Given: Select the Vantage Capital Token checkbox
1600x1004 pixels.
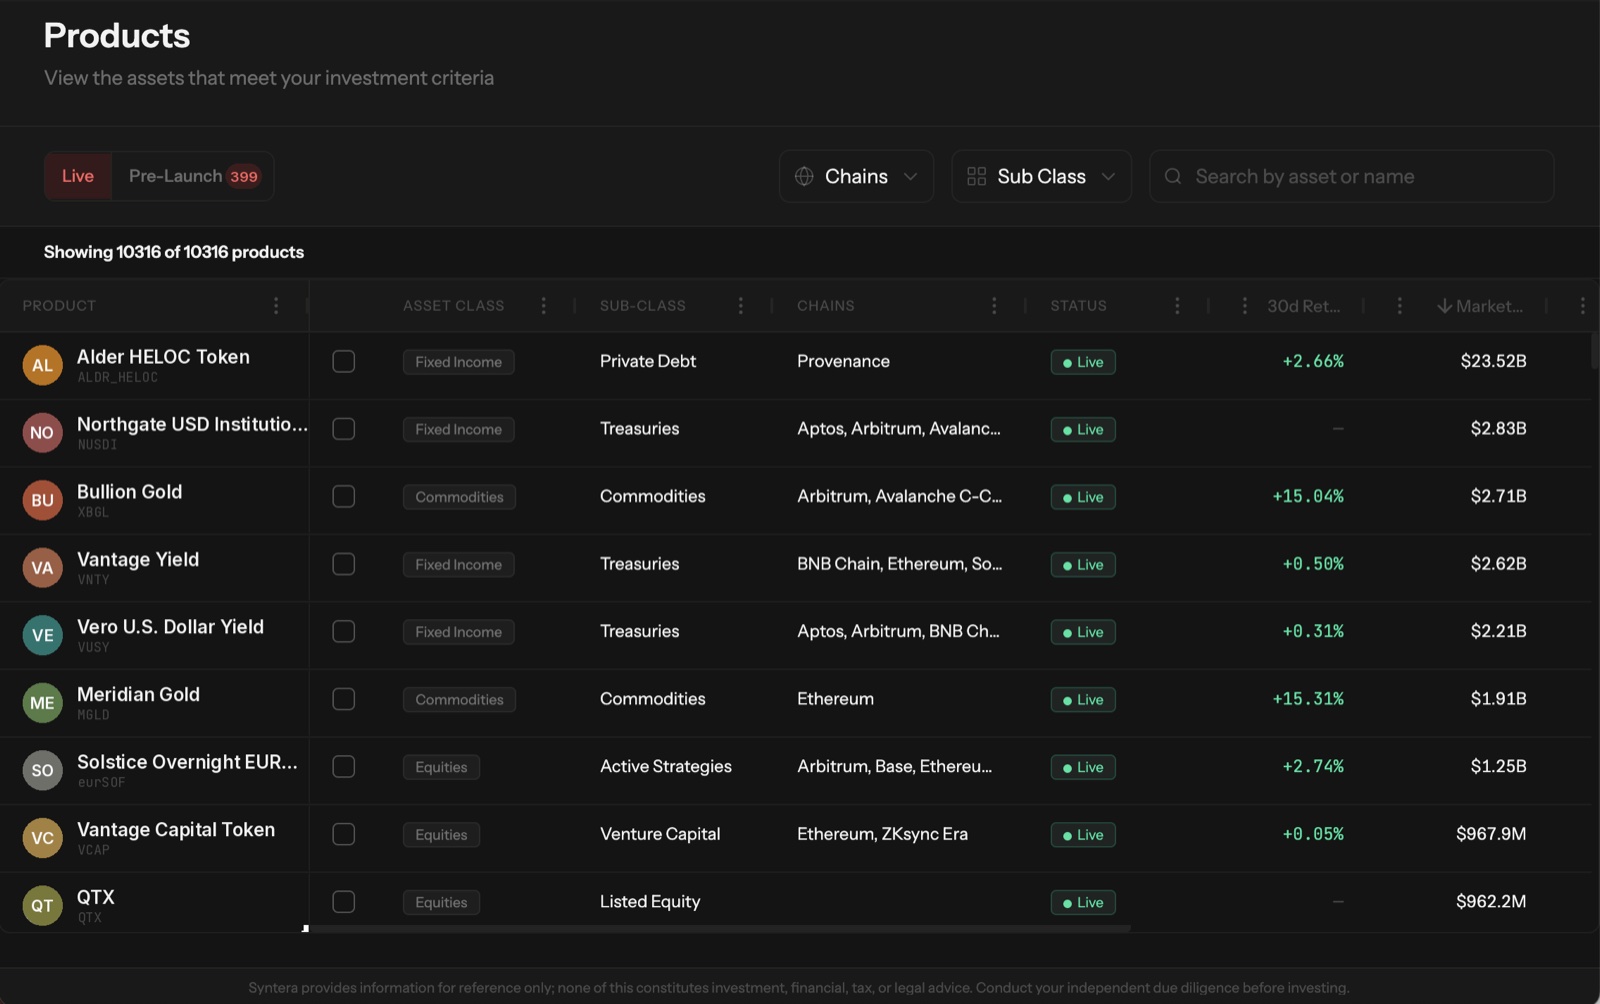Looking at the screenshot, I should 343,834.
